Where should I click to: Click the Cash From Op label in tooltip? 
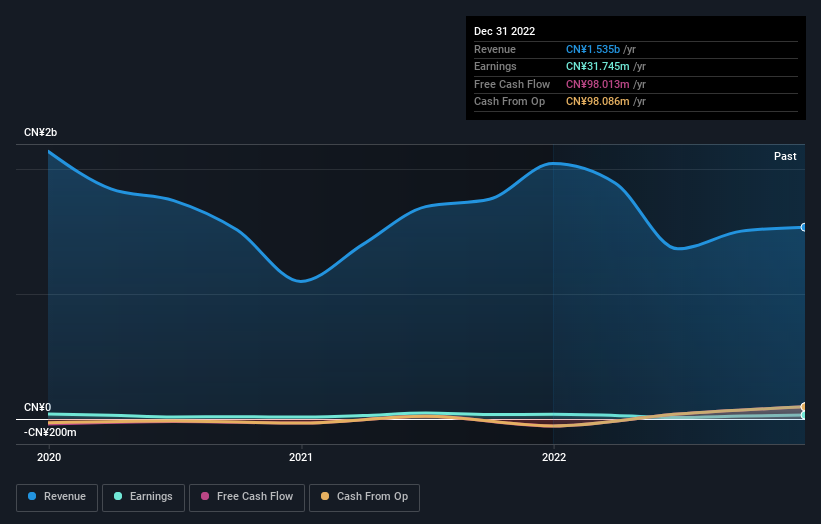[x=509, y=102]
